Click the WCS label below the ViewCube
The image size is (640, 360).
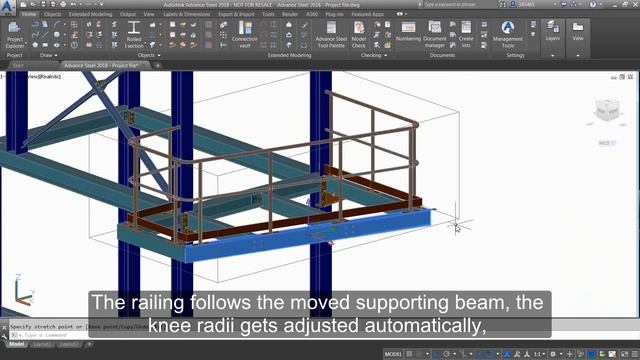(x=607, y=143)
